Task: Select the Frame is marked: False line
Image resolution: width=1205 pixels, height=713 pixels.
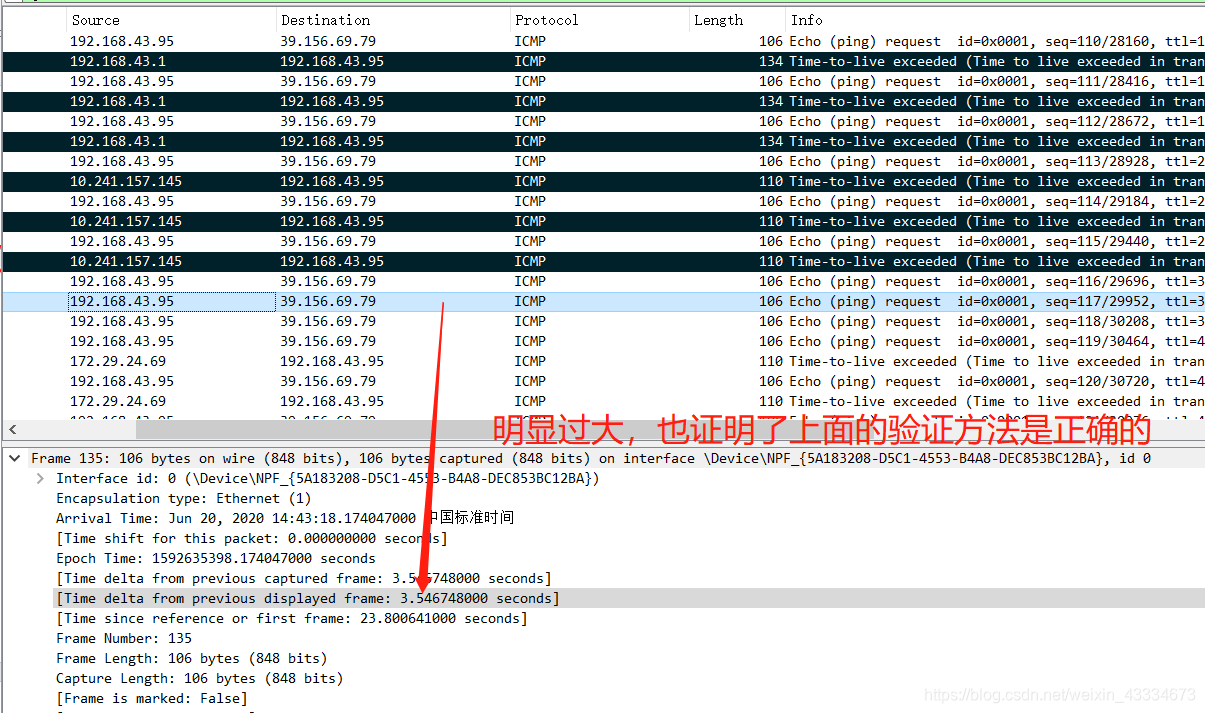Action: pos(151,698)
